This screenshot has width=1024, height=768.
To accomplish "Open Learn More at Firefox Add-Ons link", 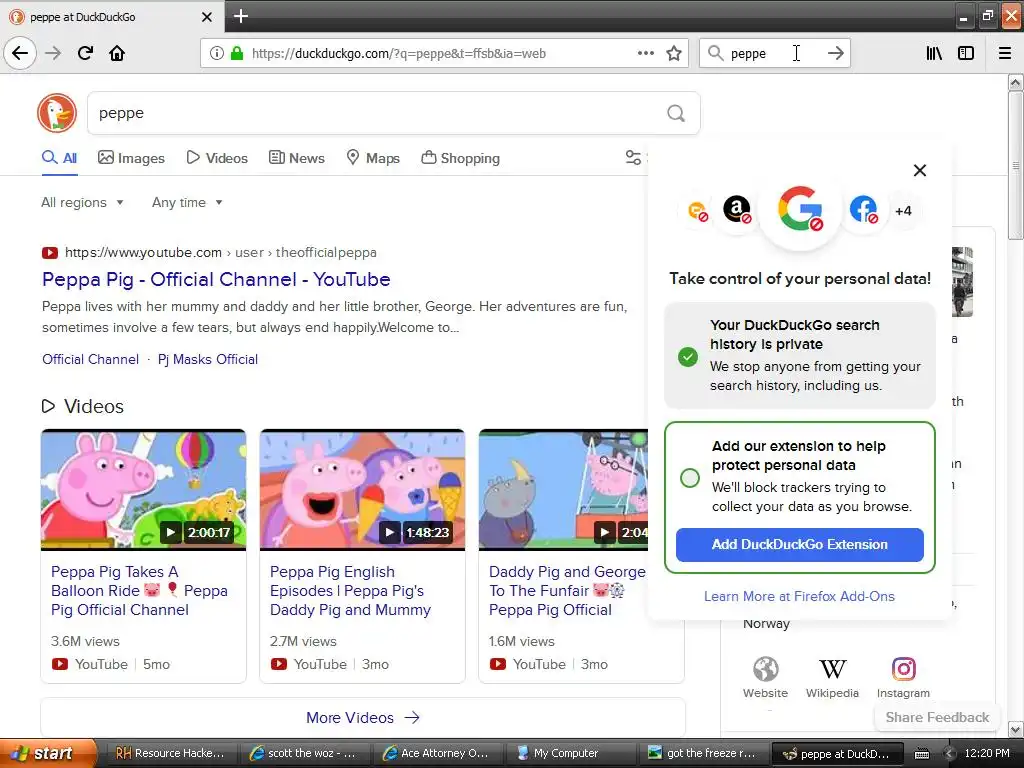I will coord(799,596).
